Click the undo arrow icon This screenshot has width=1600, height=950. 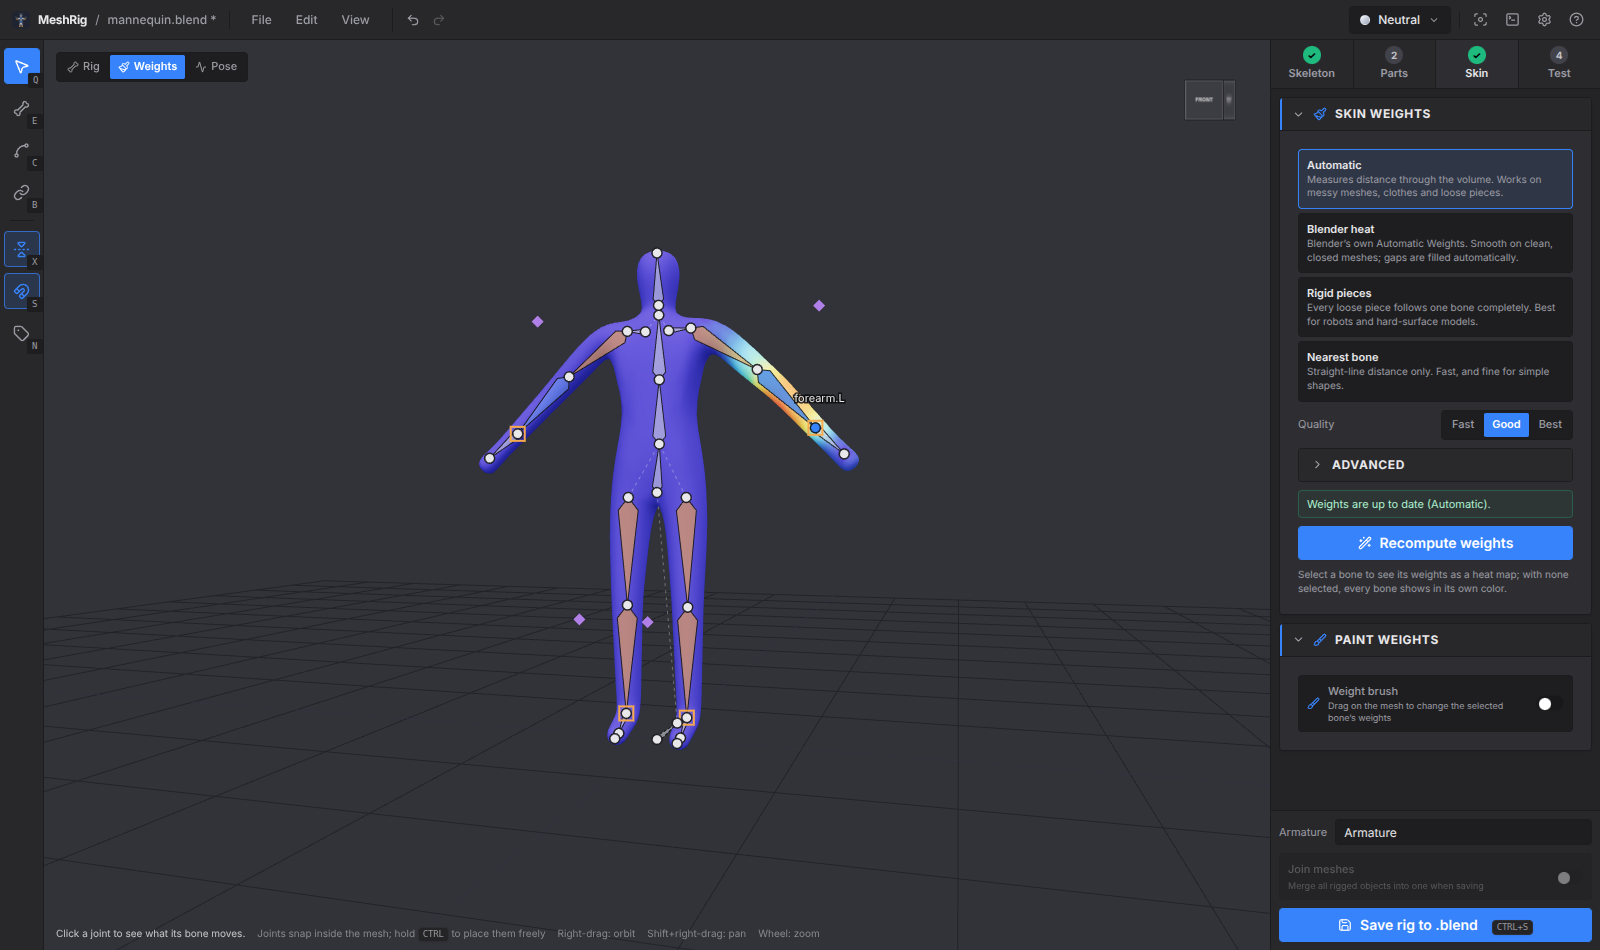click(413, 20)
